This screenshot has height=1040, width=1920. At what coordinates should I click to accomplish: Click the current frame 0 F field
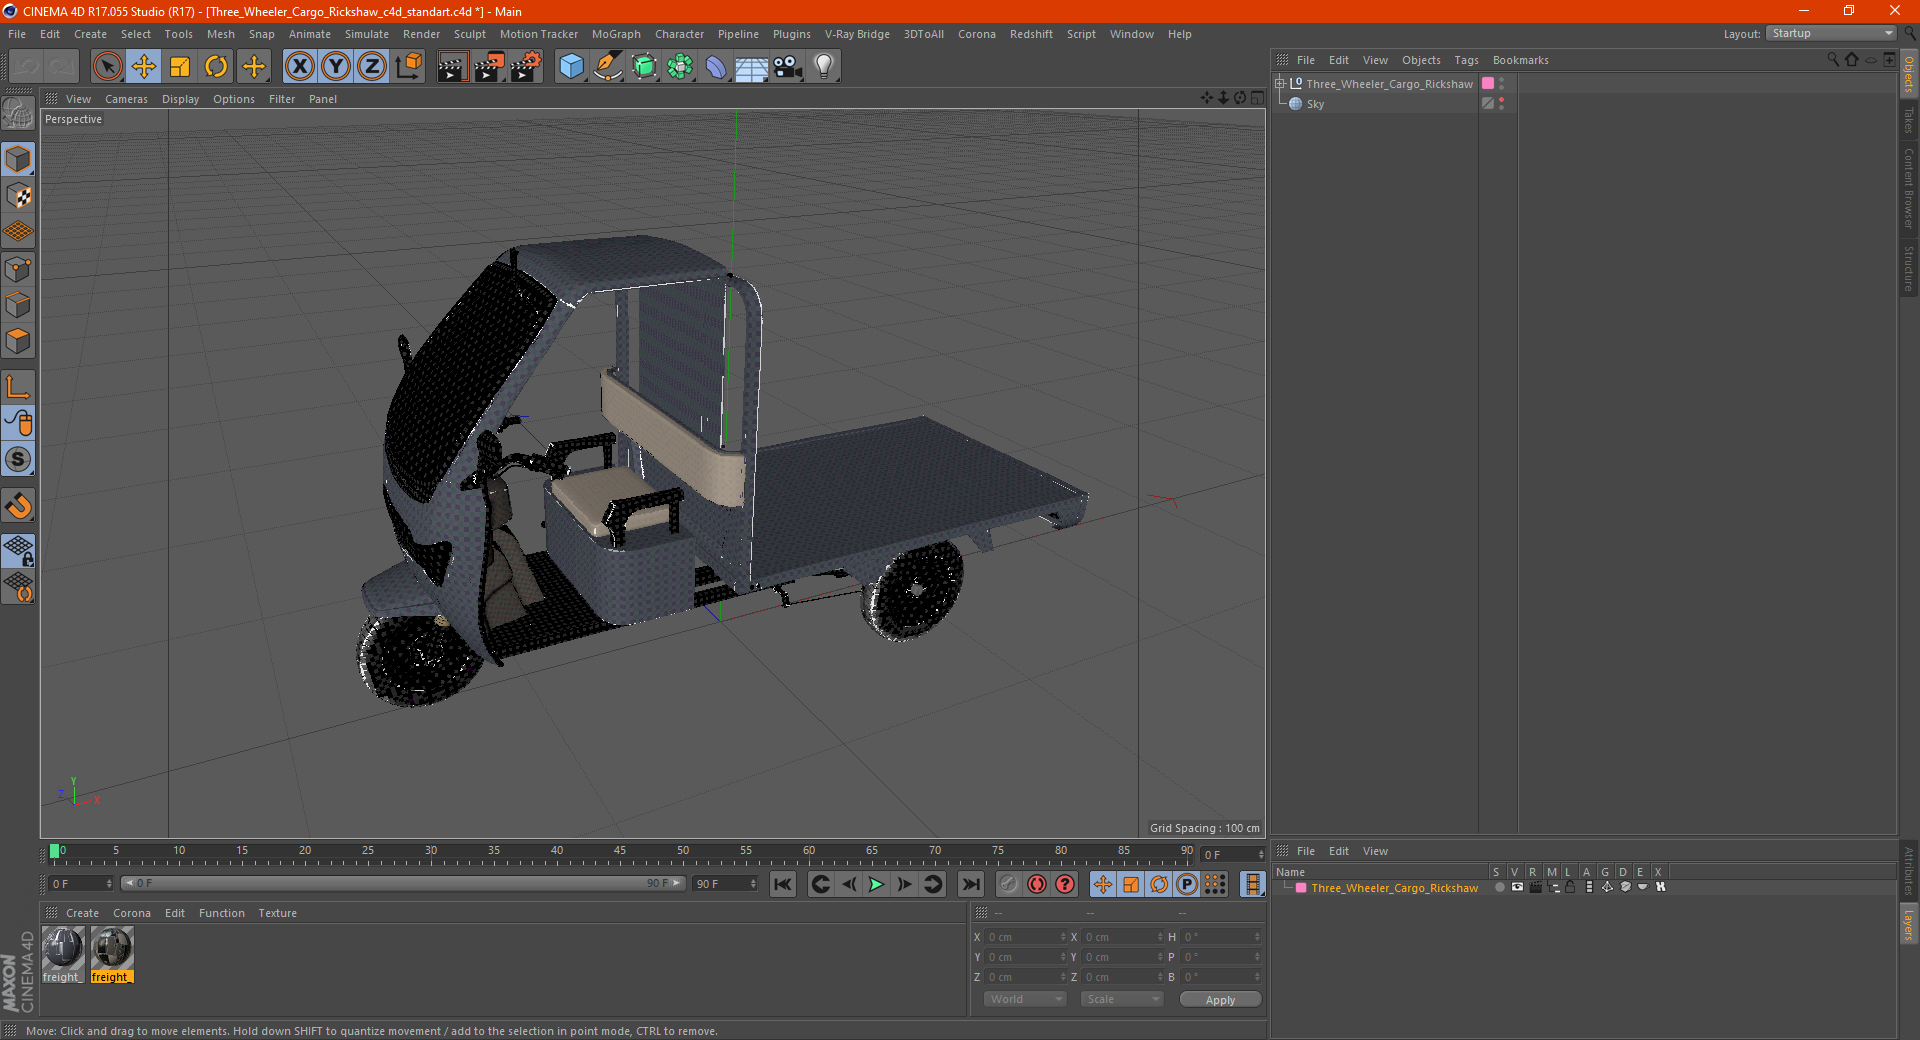click(81, 884)
